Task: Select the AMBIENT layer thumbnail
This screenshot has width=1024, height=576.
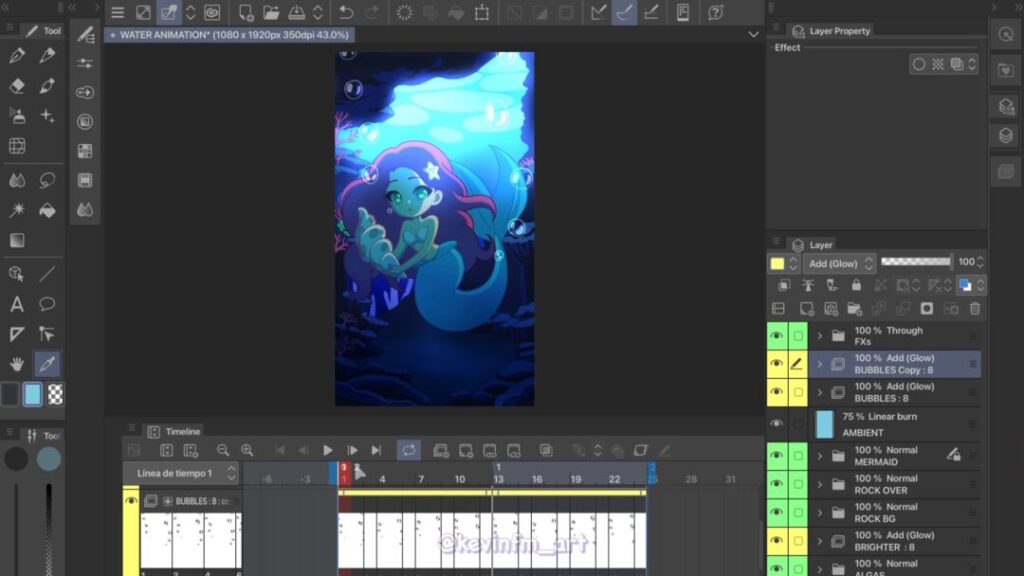Action: [825, 424]
